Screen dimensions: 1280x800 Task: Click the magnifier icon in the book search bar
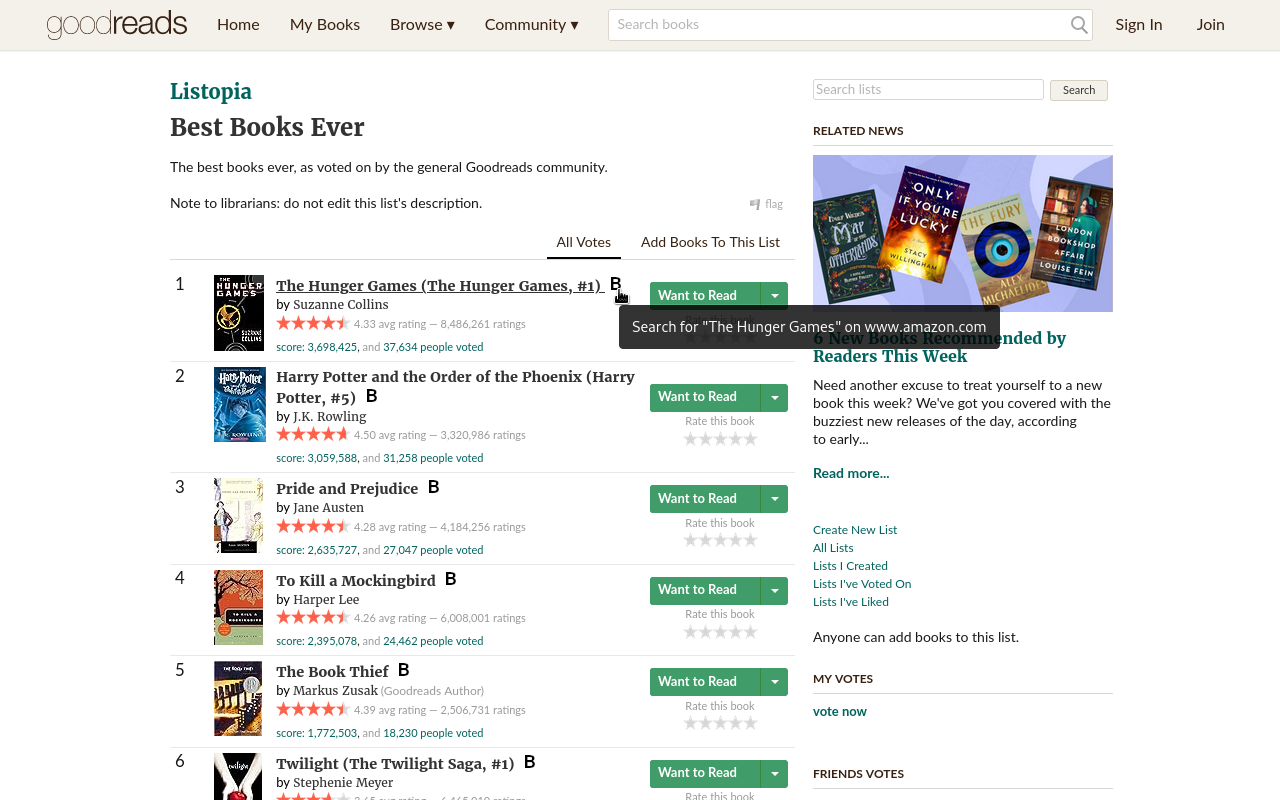pos(1077,25)
